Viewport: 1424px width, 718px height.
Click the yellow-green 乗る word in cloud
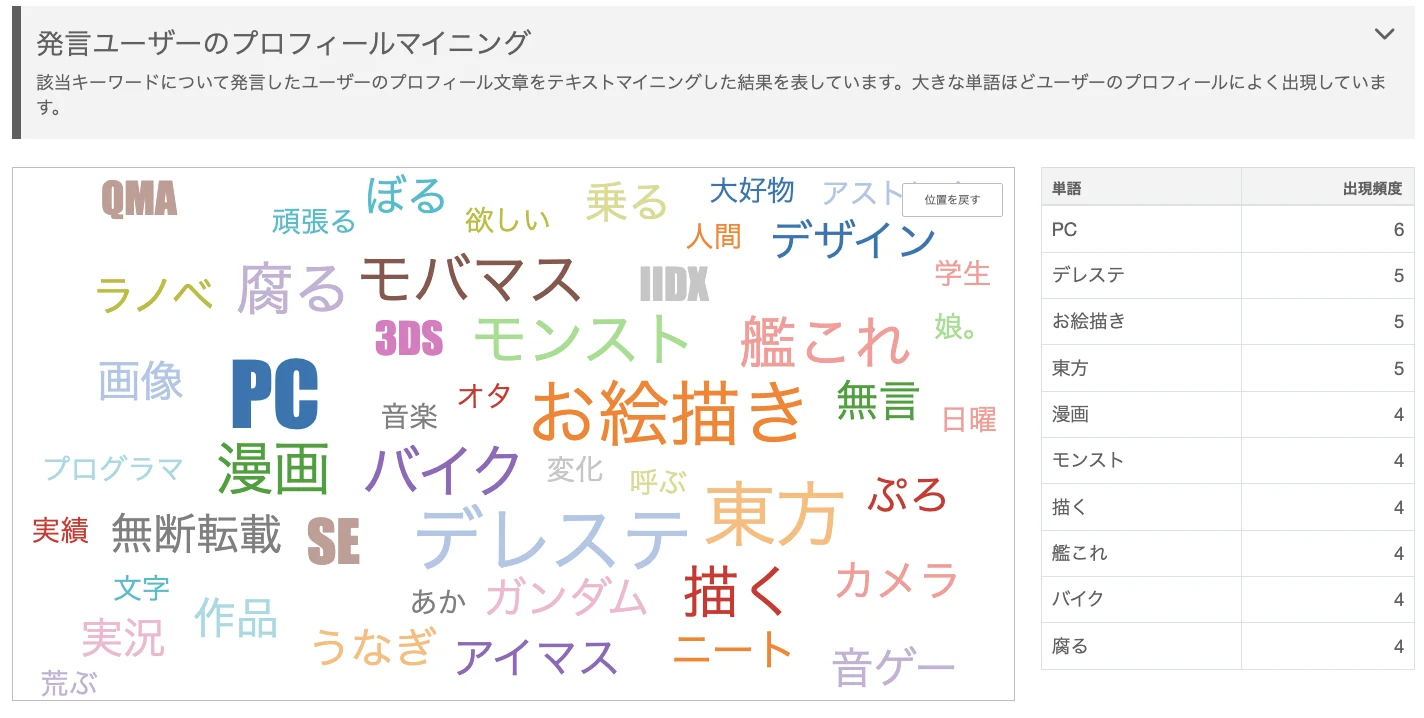[626, 202]
